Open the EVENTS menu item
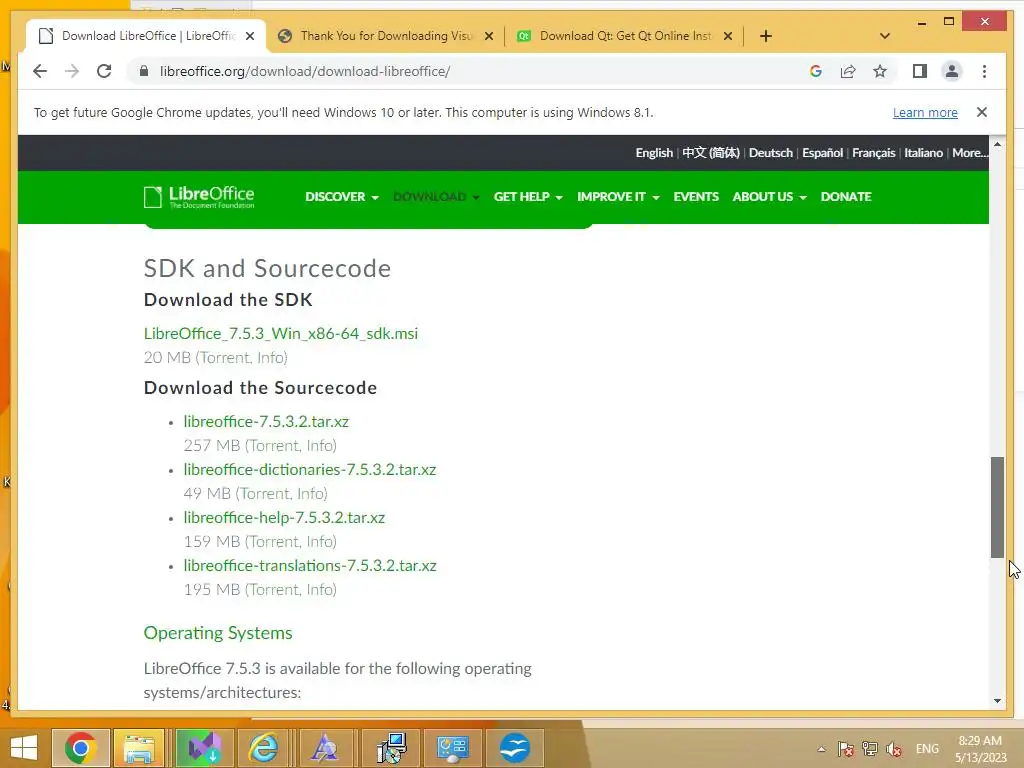This screenshot has height=768, width=1024. 696,197
